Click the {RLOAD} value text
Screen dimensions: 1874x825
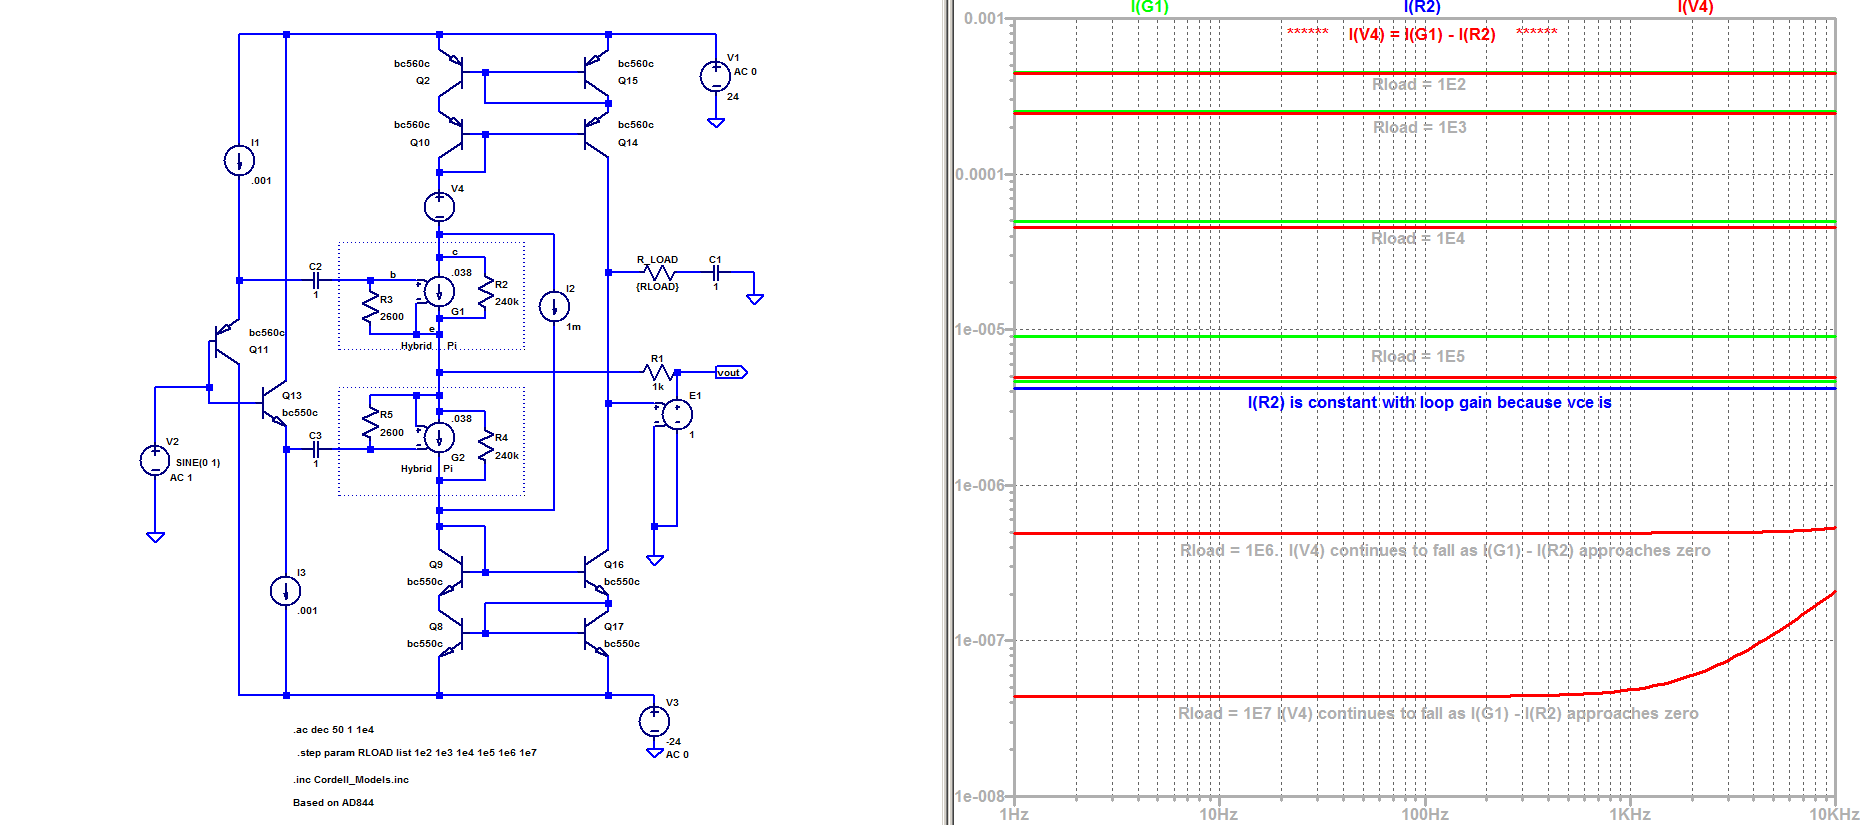(658, 287)
